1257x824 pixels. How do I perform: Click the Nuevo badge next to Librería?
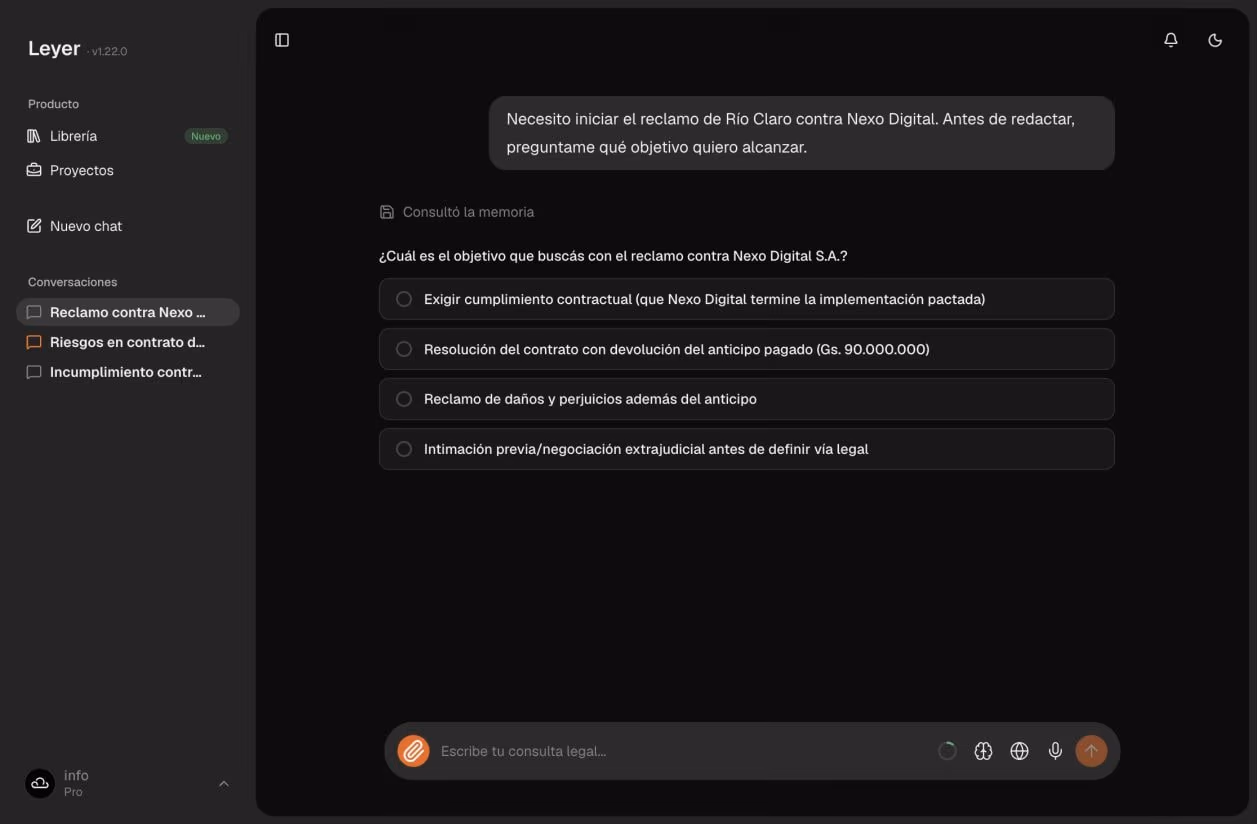tap(206, 136)
